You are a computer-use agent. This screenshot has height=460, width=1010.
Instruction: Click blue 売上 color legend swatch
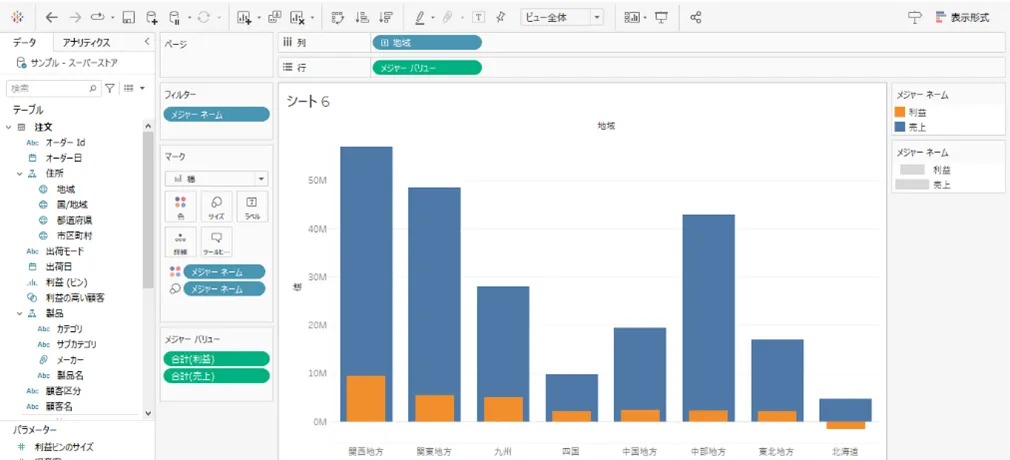click(900, 127)
